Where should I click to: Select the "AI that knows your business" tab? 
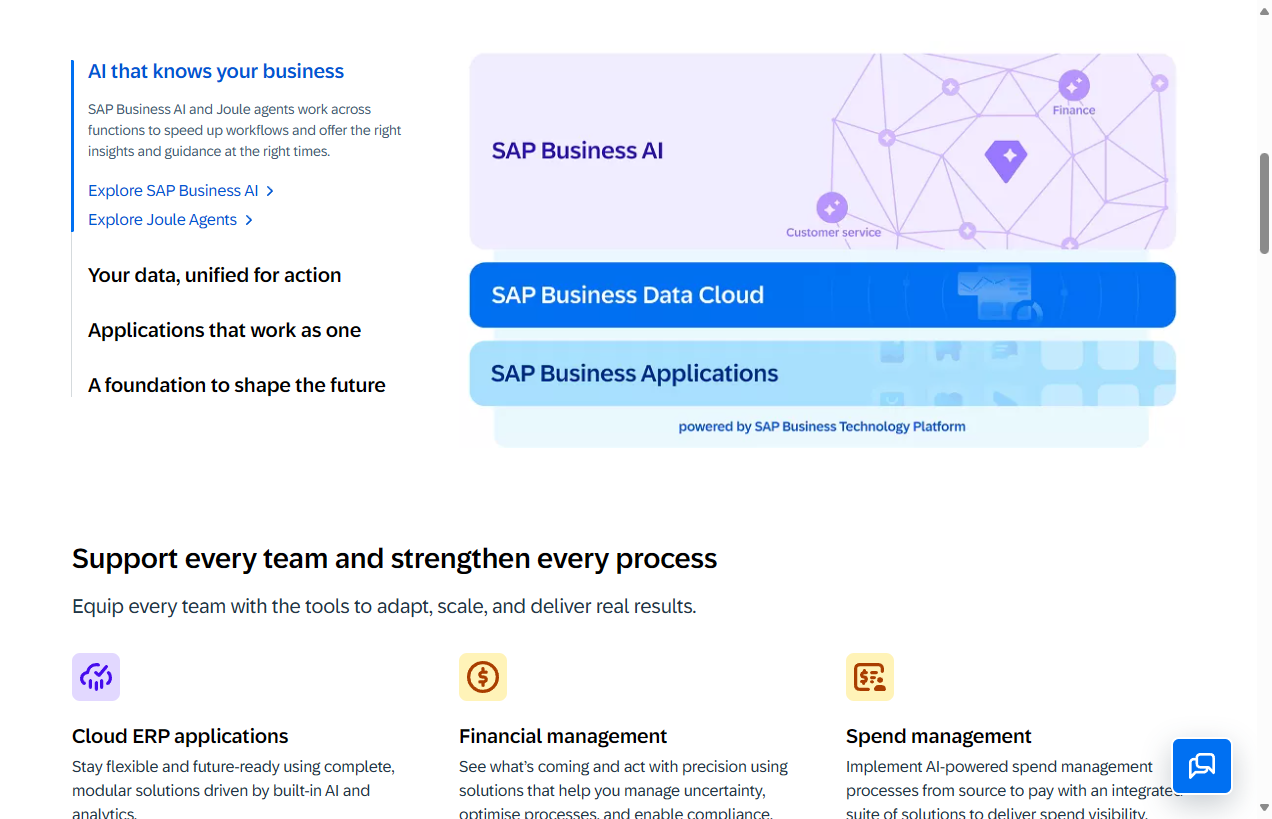pyautogui.click(x=216, y=71)
